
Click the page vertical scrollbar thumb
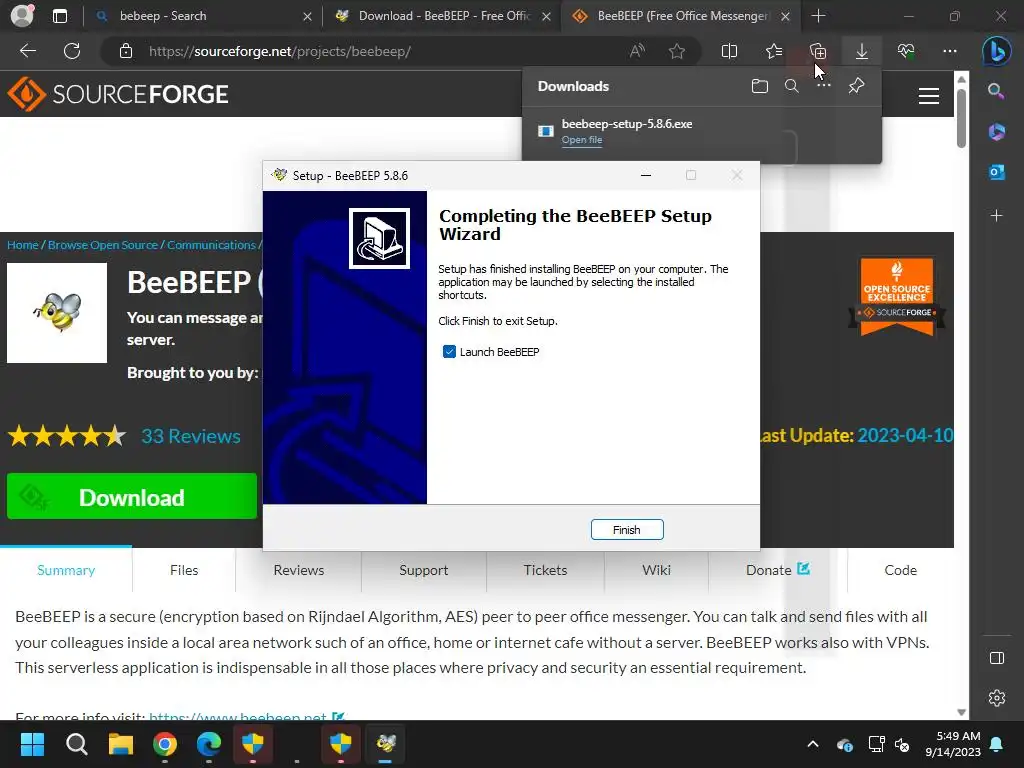[x=961, y=118]
